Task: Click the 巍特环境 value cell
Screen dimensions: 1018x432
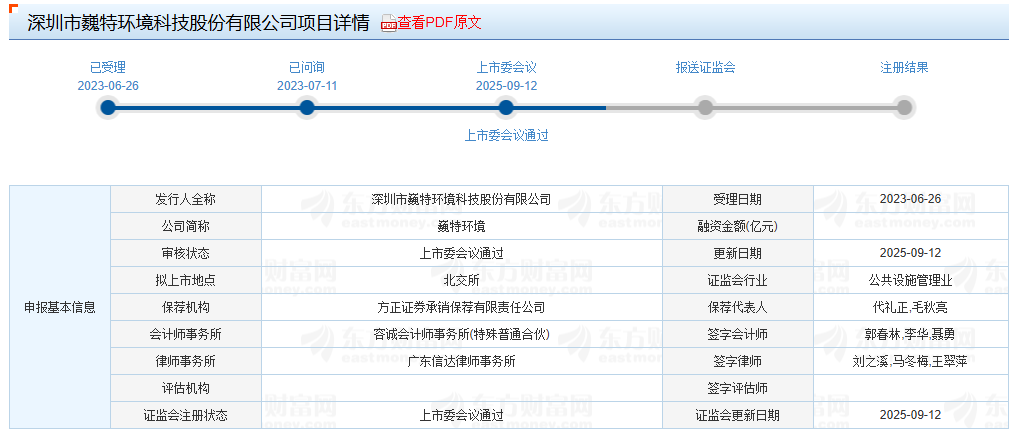Action: click(x=462, y=227)
